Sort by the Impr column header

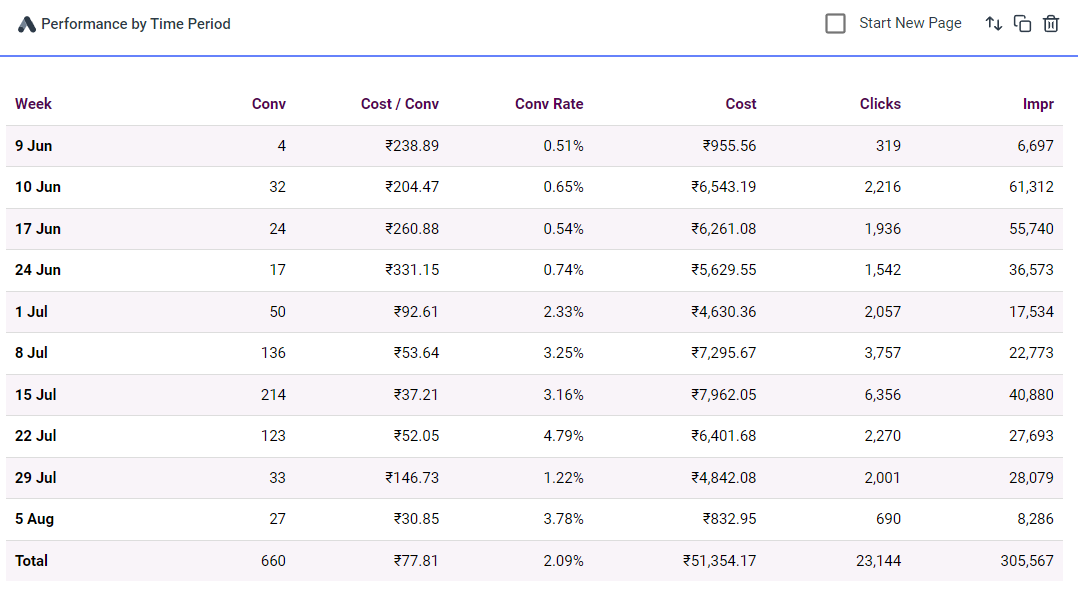pyautogui.click(x=1036, y=104)
